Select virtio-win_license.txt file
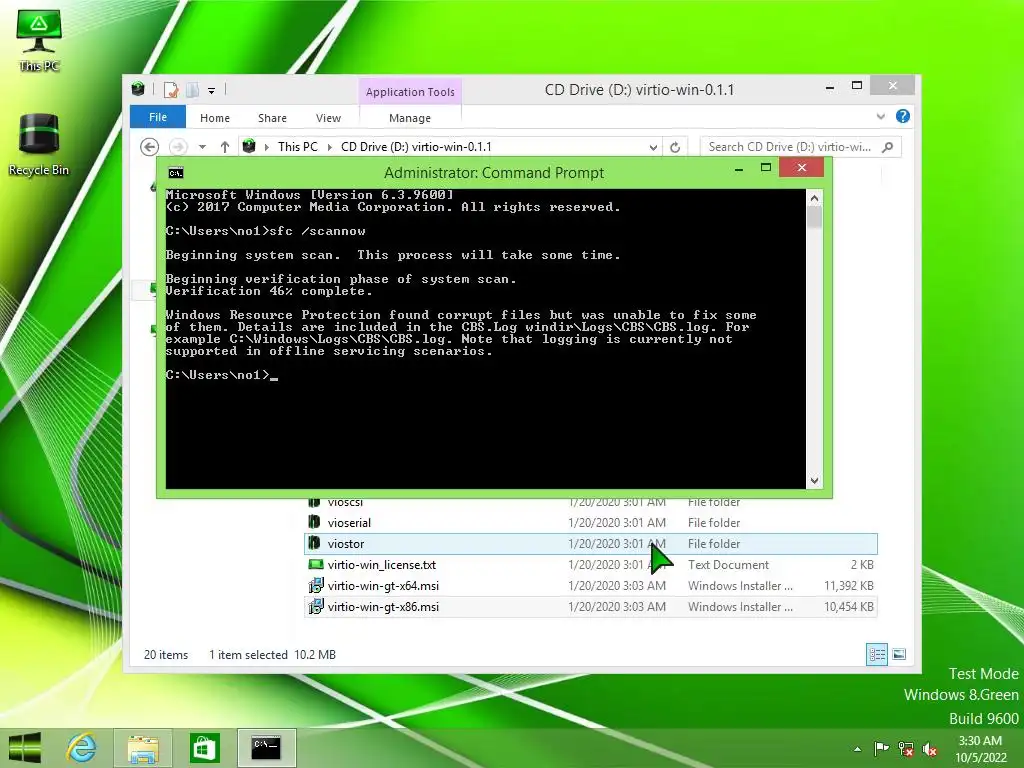Image resolution: width=1024 pixels, height=768 pixels. [x=590, y=565]
